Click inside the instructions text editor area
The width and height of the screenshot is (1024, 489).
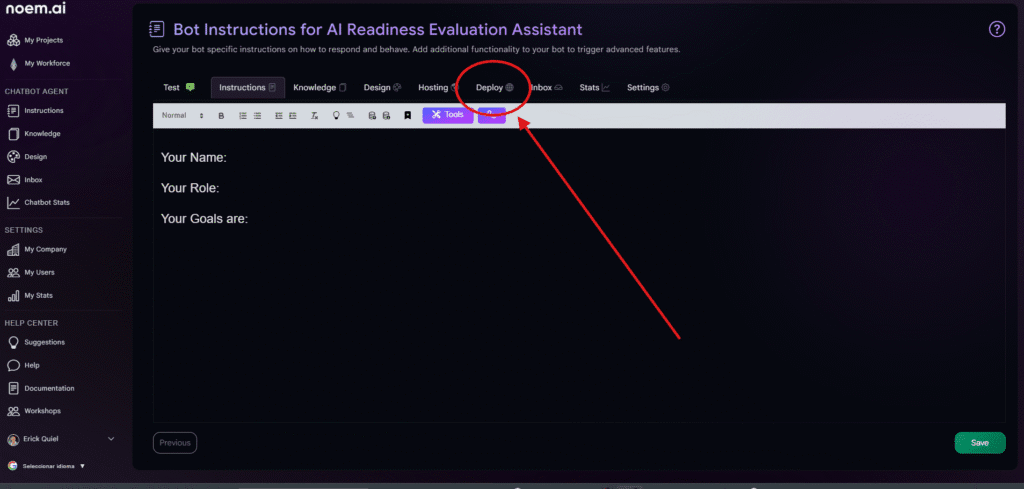pyautogui.click(x=580, y=300)
